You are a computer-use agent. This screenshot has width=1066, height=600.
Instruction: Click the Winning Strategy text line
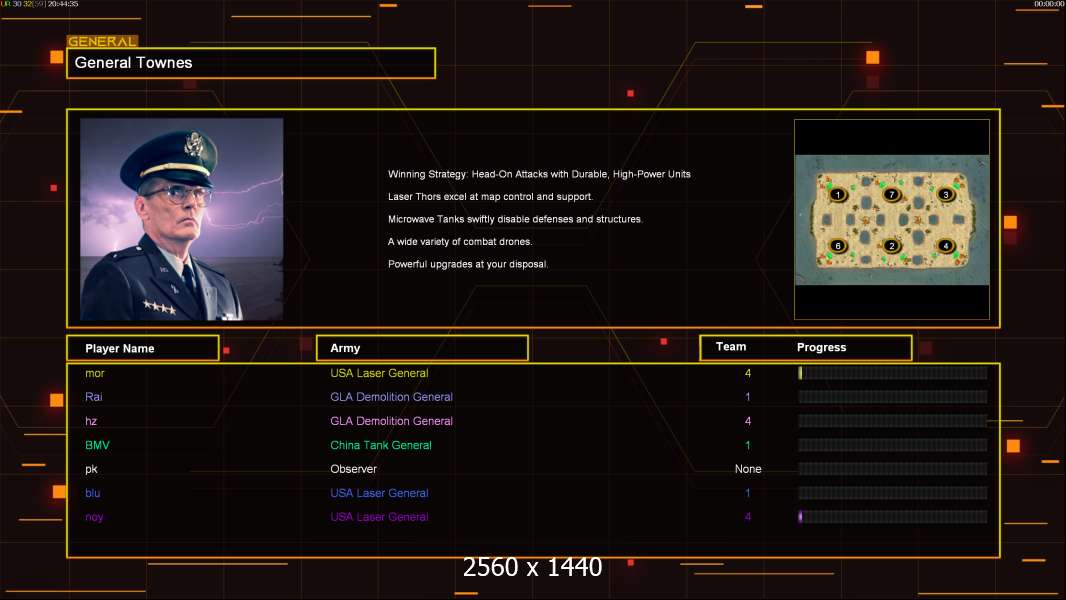pos(539,174)
